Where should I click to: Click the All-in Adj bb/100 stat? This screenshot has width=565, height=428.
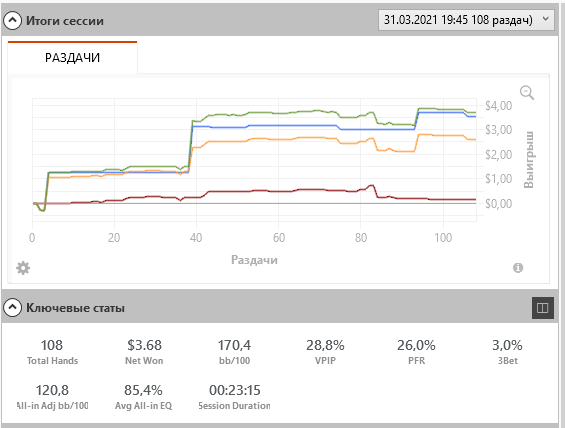pyautogui.click(x=52, y=397)
